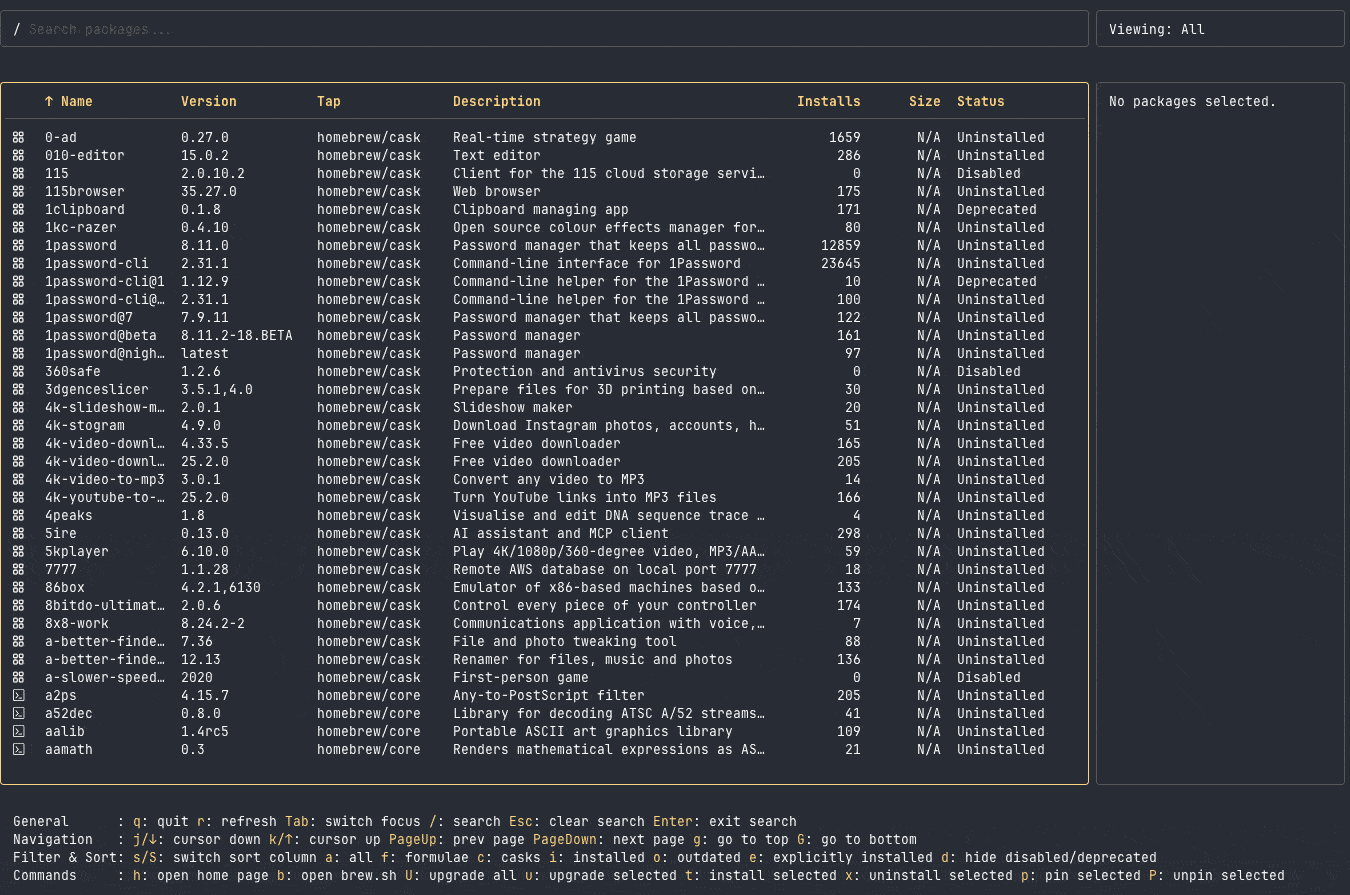
Task: Click the 23645 installs value
Action: (x=841, y=263)
